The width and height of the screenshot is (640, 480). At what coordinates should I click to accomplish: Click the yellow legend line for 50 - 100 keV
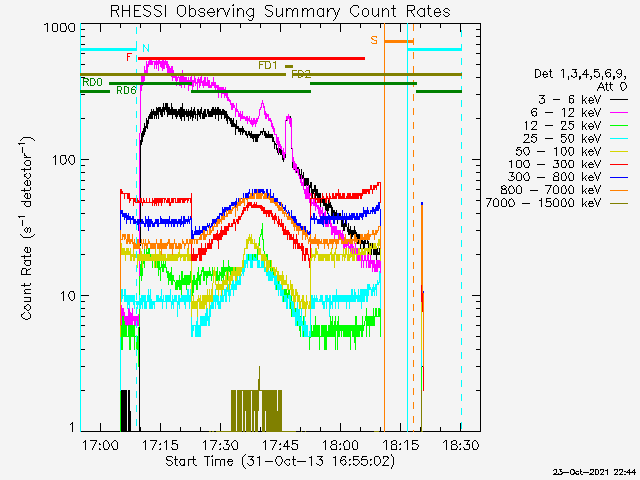click(619, 151)
